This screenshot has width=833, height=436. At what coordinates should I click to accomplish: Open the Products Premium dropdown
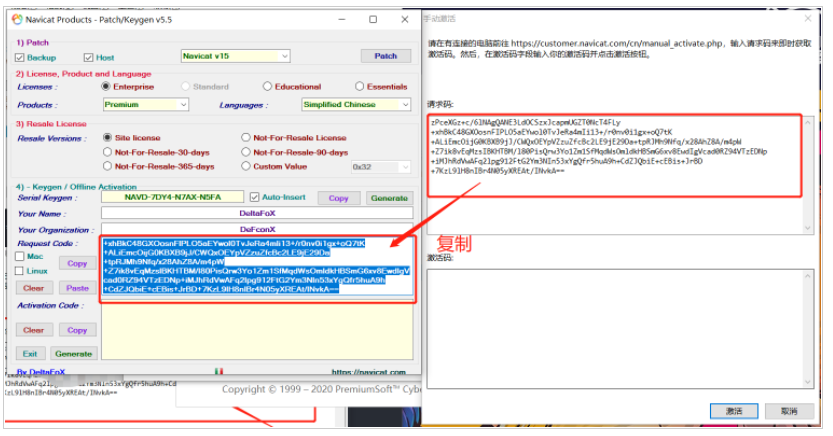[146, 105]
